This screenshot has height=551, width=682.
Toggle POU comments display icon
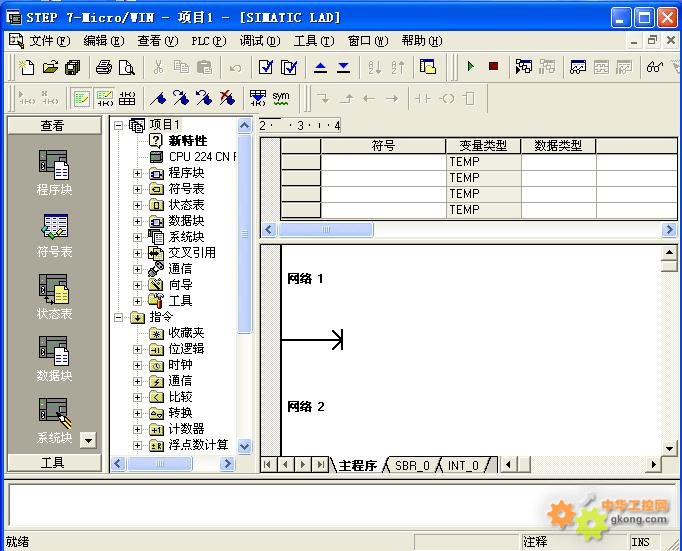(81, 98)
